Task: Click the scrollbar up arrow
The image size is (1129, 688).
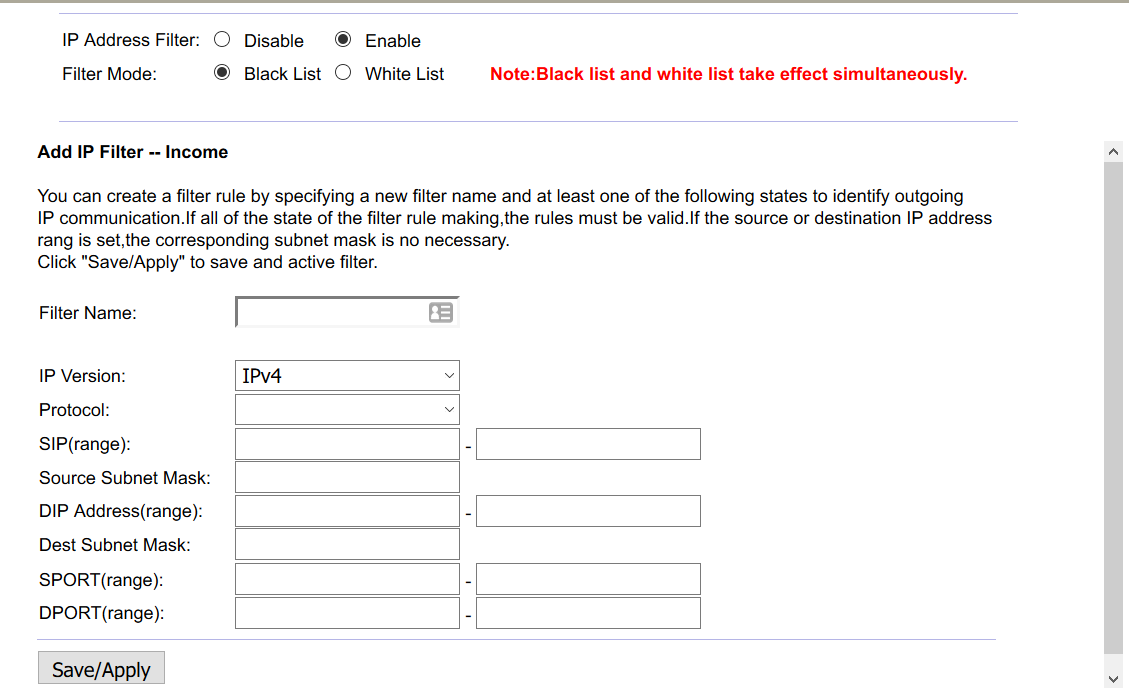Action: [1113, 151]
